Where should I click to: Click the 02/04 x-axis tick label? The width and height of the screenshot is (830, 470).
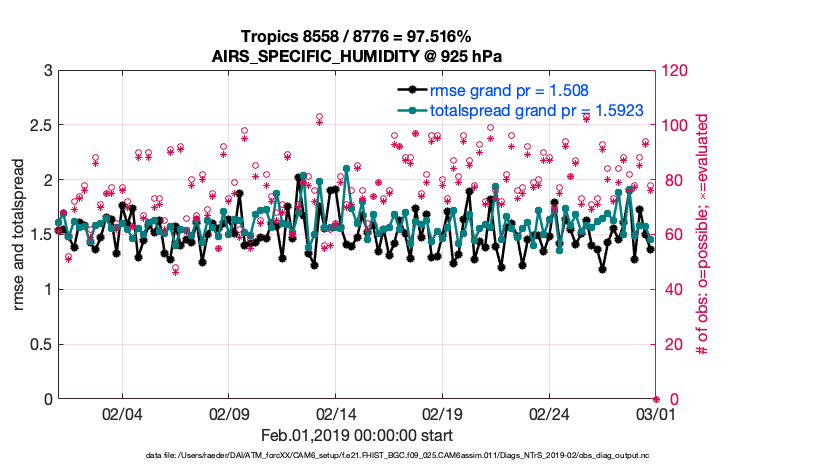click(x=122, y=414)
